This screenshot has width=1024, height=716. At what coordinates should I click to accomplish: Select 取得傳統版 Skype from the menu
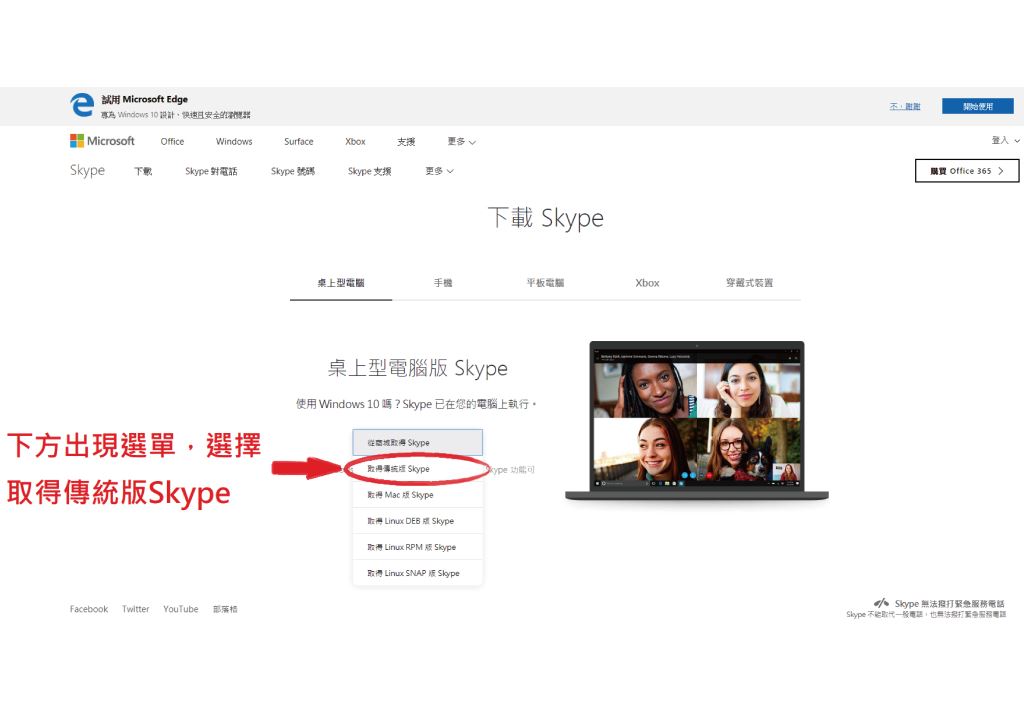[x=417, y=468]
